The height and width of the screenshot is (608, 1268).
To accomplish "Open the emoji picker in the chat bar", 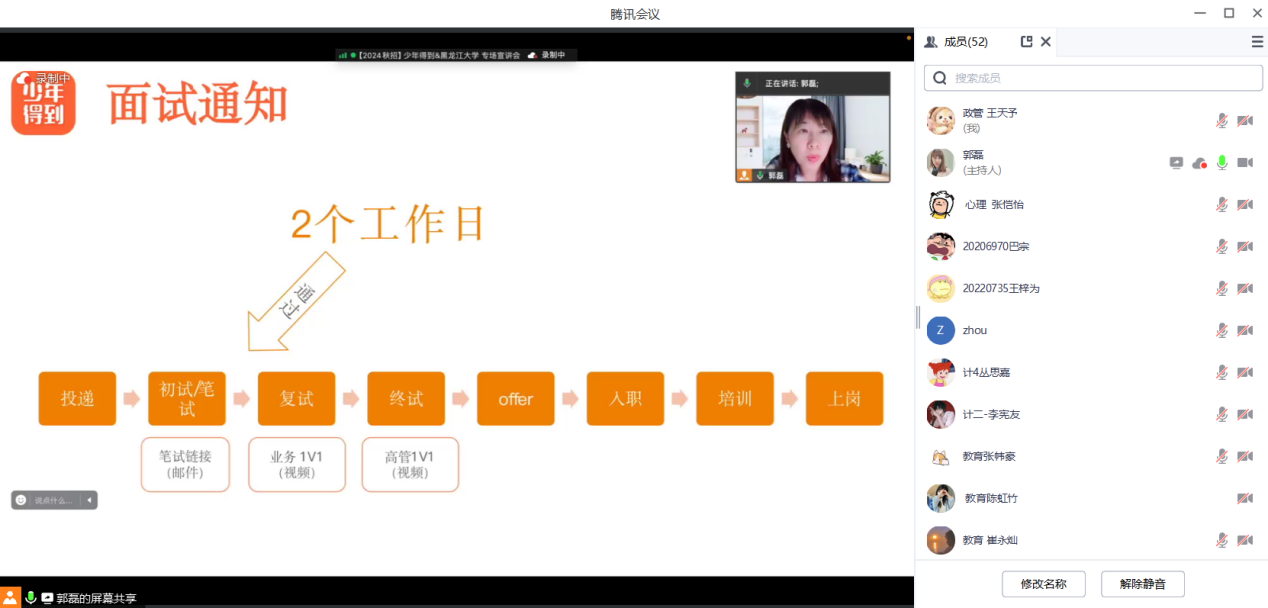I will pyautogui.click(x=21, y=500).
